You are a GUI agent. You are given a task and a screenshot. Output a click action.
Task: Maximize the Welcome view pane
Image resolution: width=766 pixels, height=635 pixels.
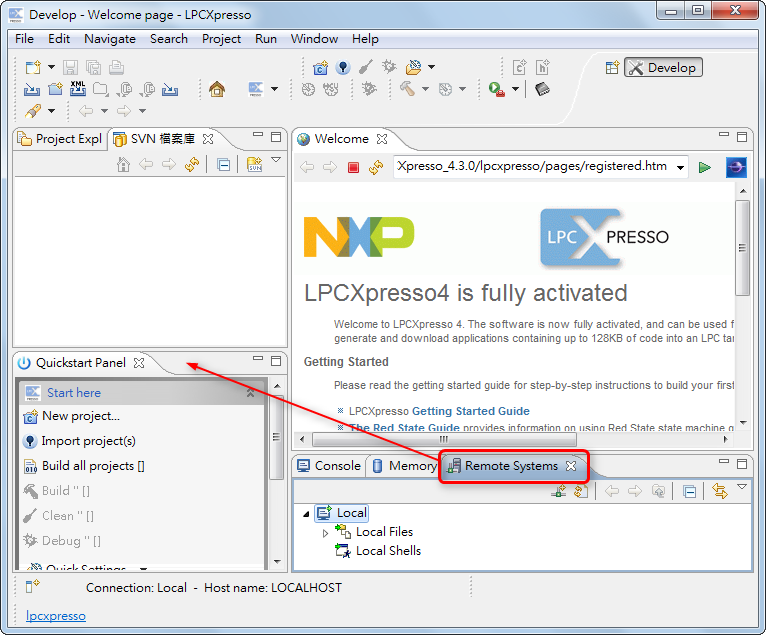point(742,137)
